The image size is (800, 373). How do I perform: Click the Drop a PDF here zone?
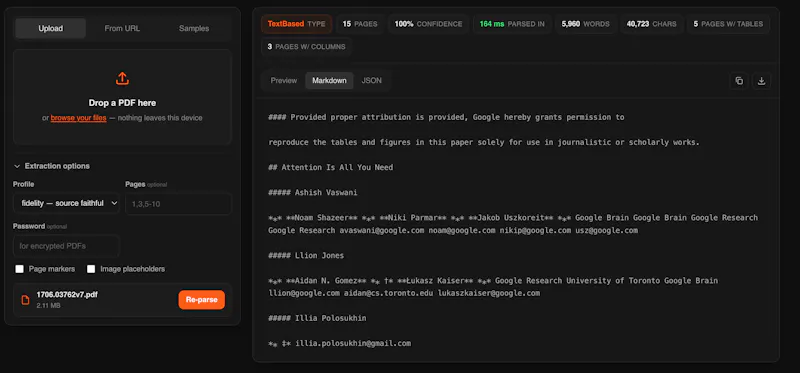click(122, 97)
